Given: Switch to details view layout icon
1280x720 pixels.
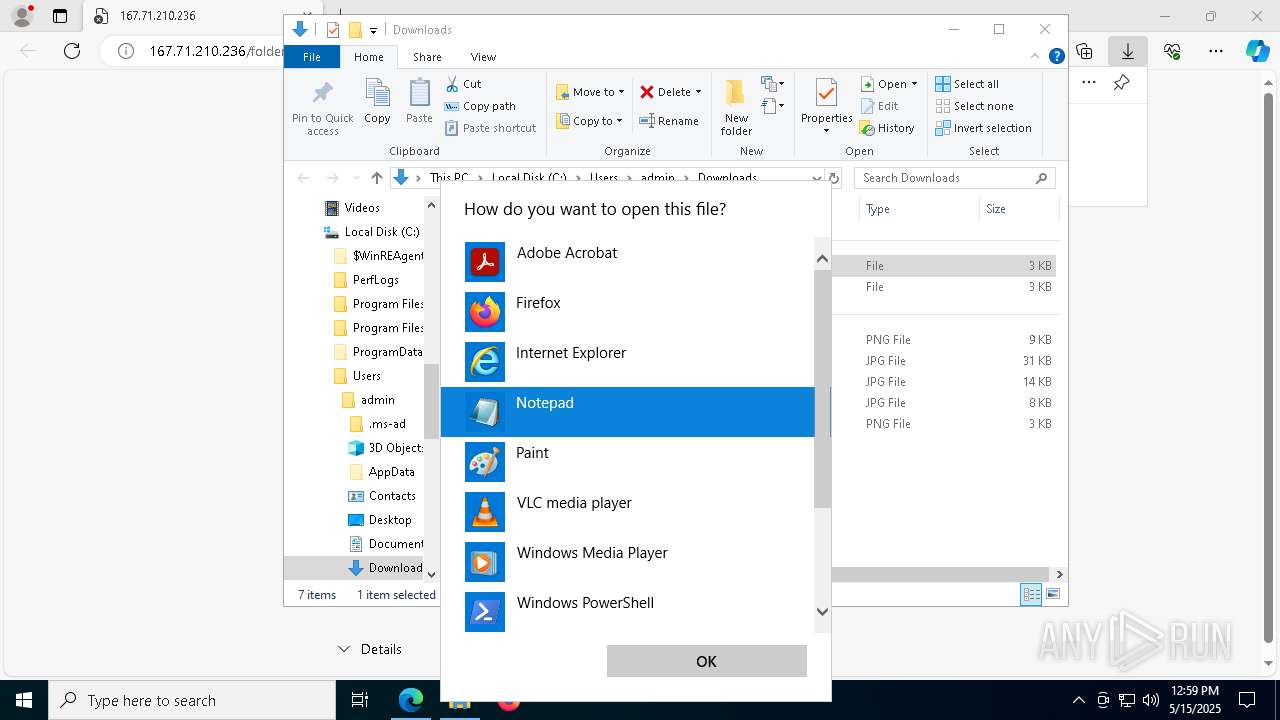Looking at the screenshot, I should click(1031, 594).
